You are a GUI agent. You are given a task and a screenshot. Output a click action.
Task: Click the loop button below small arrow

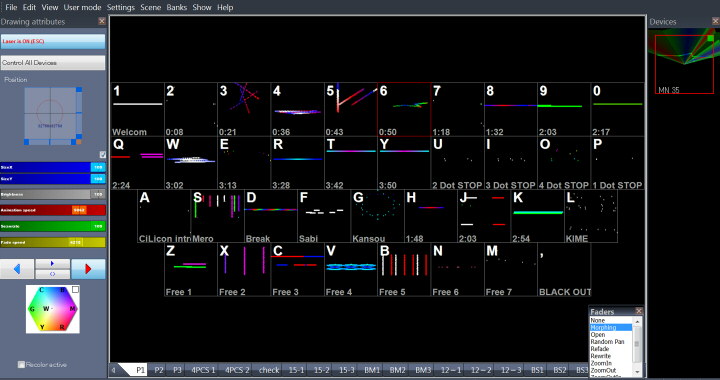(52, 274)
